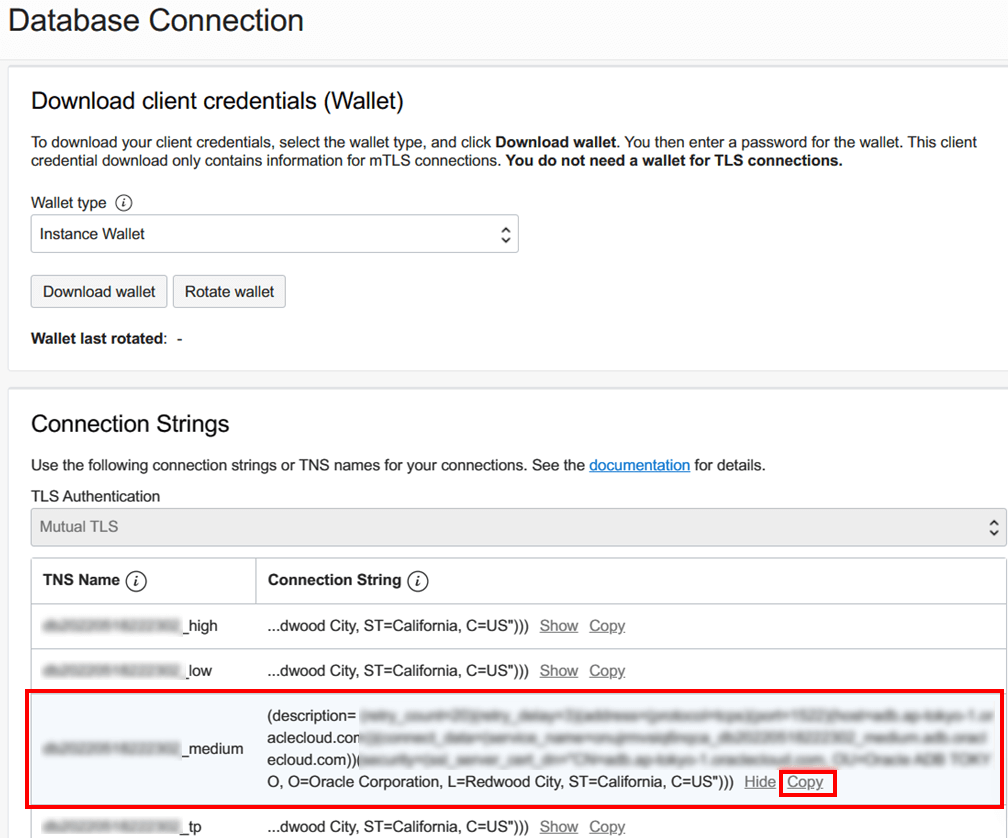Image resolution: width=1008 pixels, height=838 pixels.
Task: Open the TLS Authentication dropdown
Action: 517,526
